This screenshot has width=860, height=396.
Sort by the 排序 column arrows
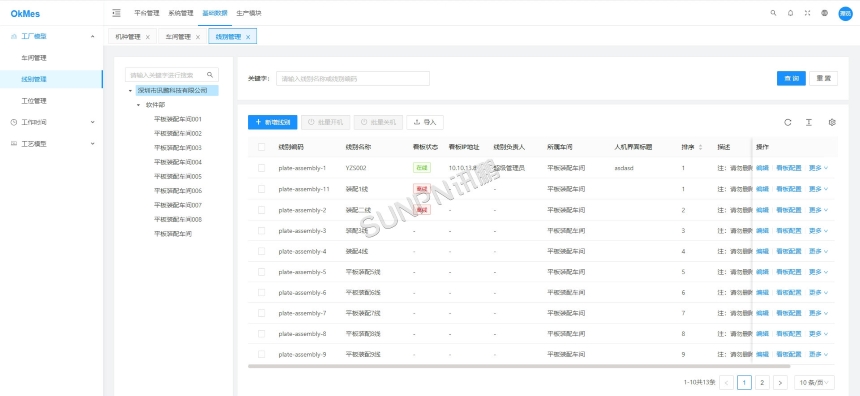(700, 147)
